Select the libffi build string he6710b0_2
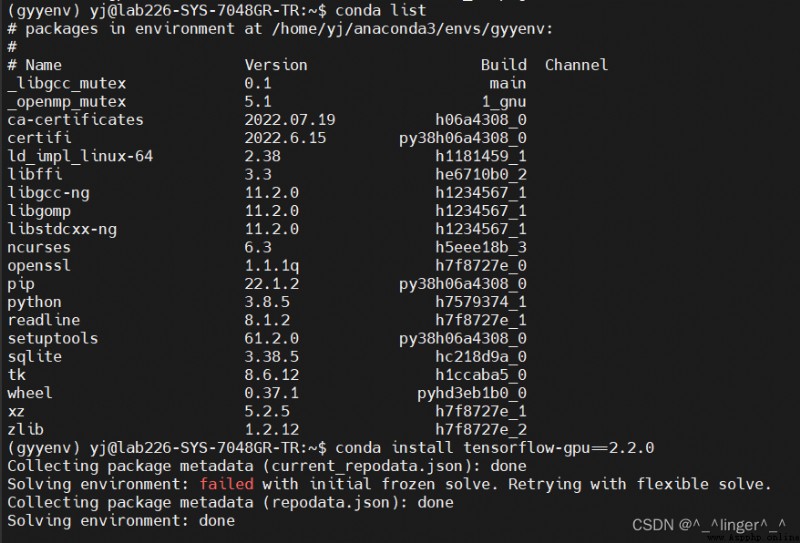The image size is (800, 543). click(481, 175)
